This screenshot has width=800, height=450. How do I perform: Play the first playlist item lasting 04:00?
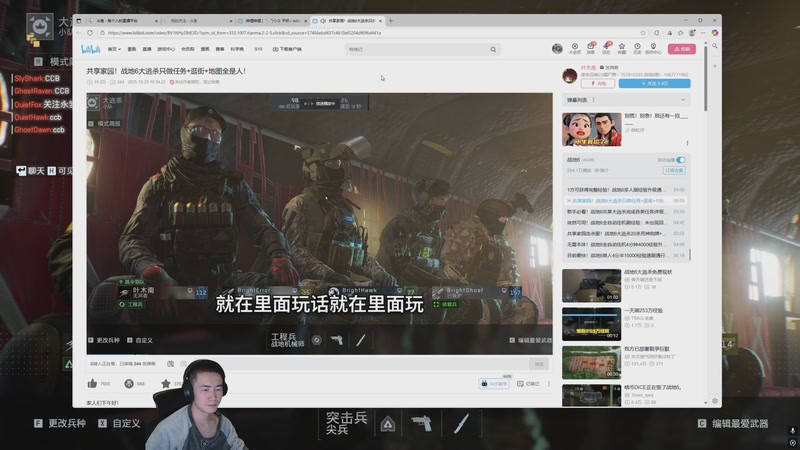point(626,190)
